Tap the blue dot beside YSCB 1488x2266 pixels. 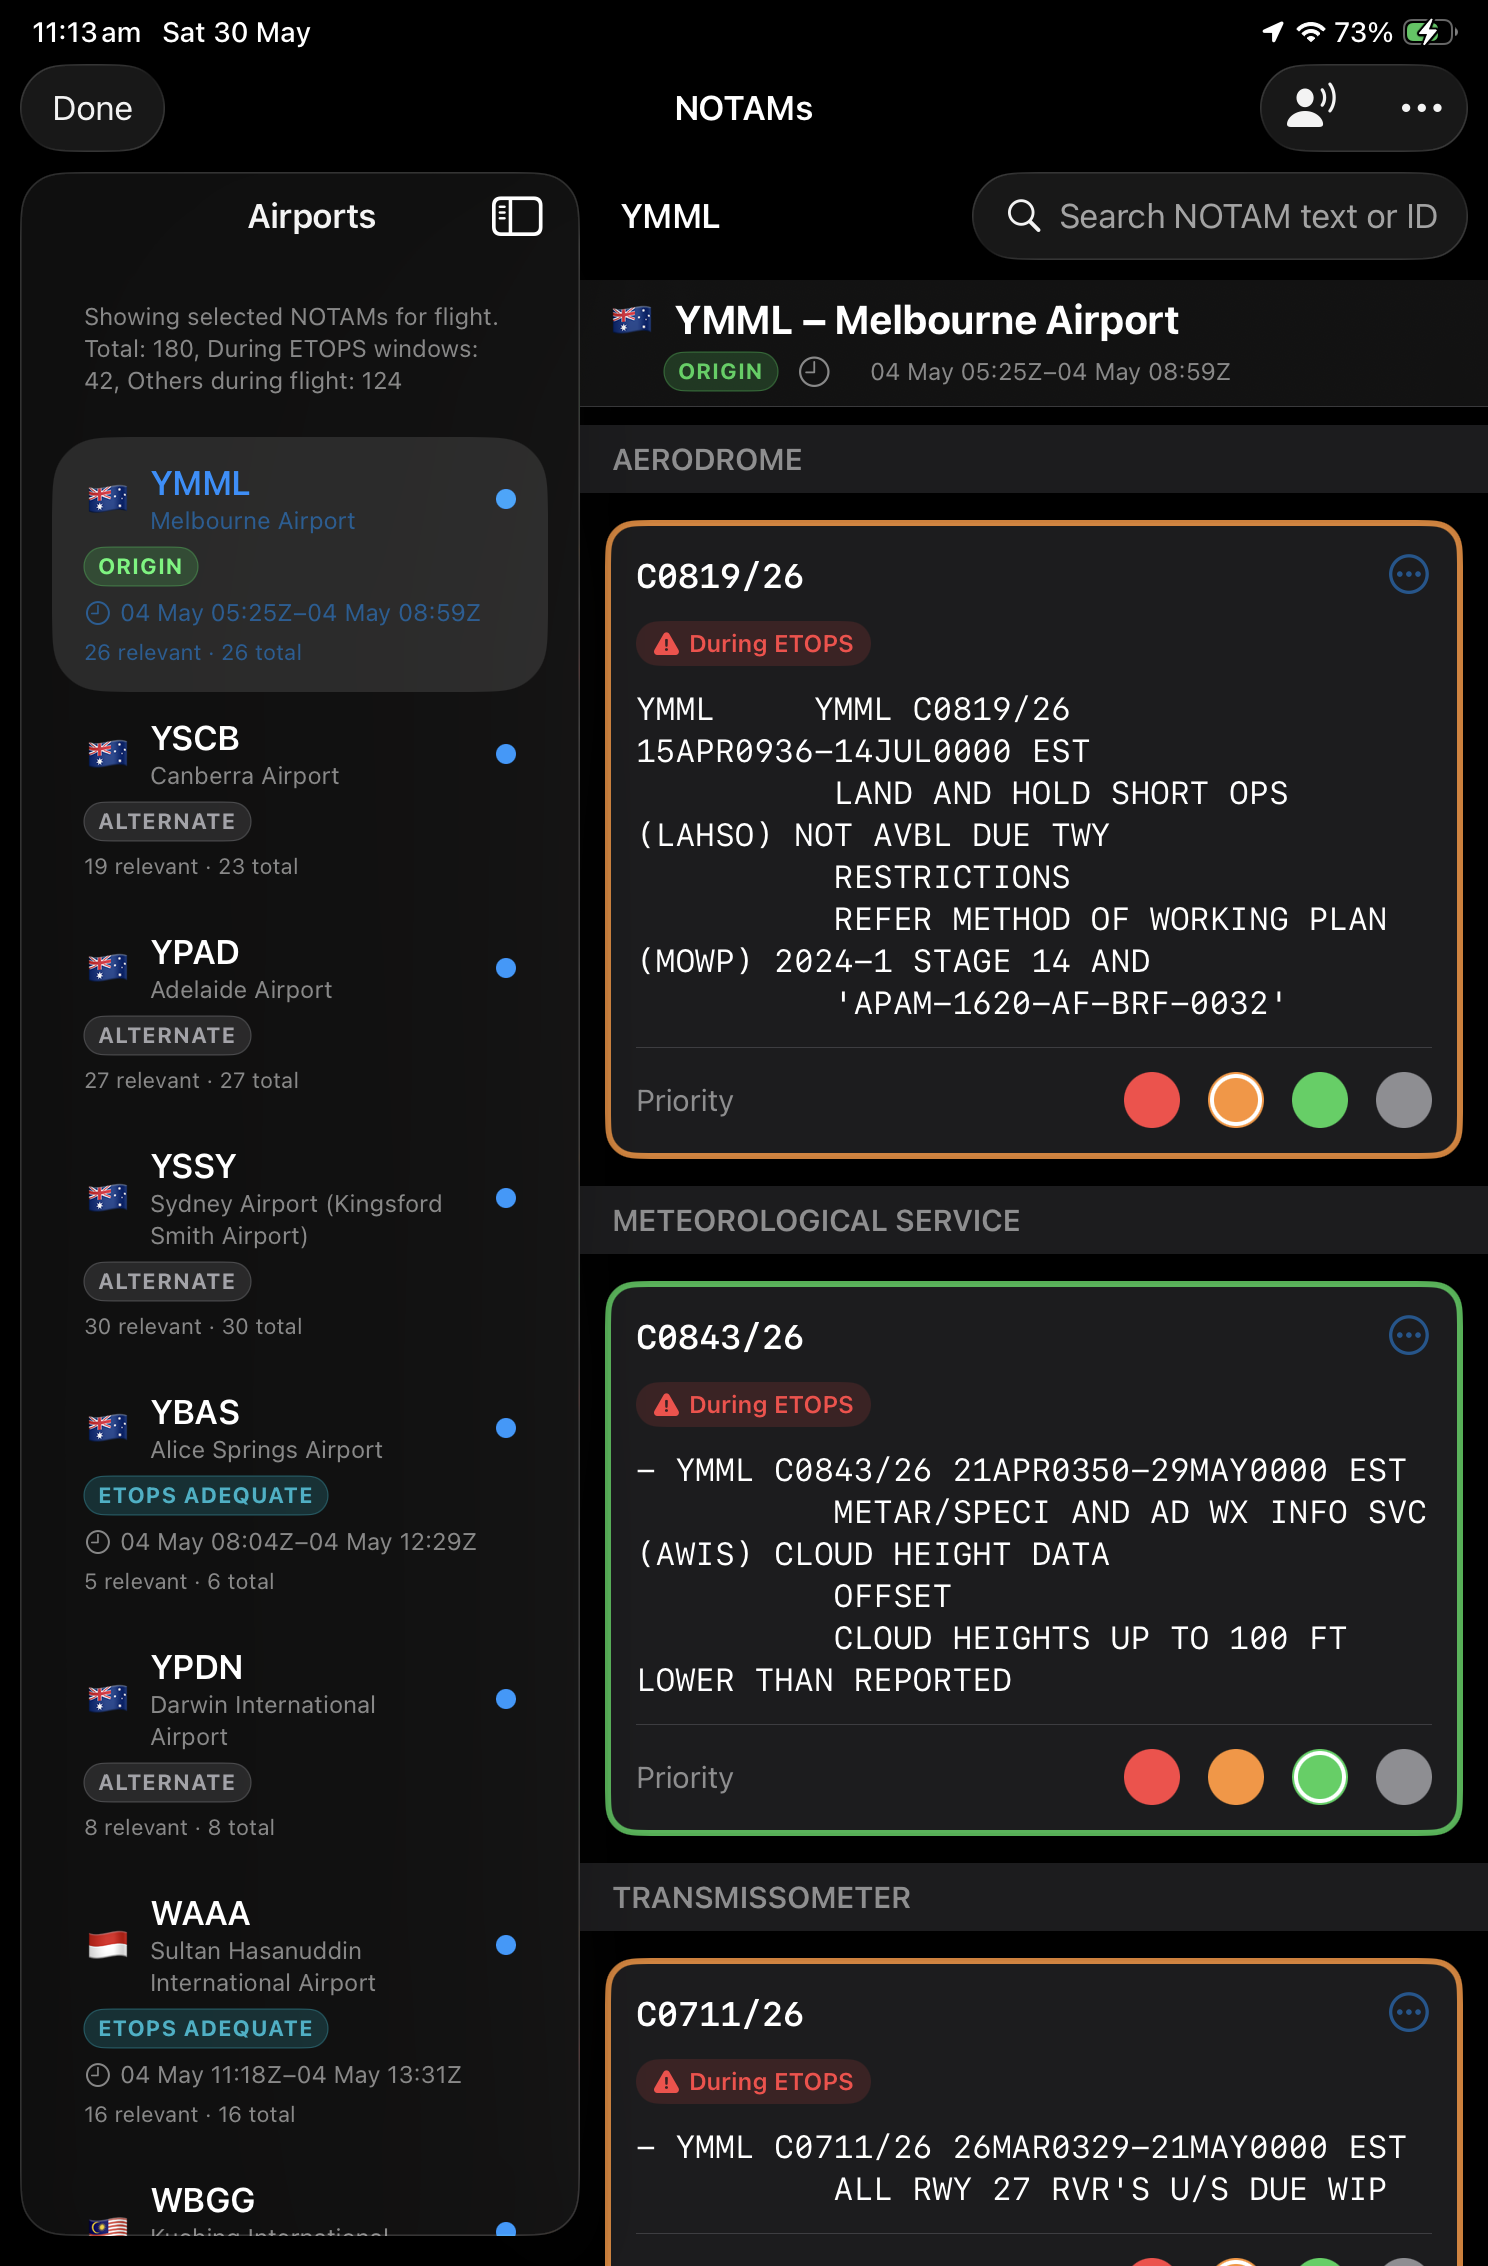coord(506,754)
